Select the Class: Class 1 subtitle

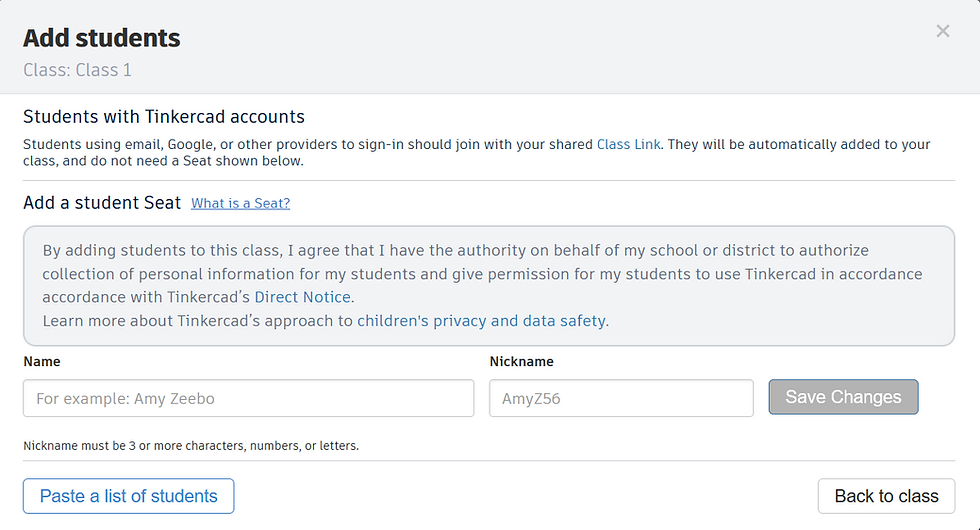tap(78, 70)
